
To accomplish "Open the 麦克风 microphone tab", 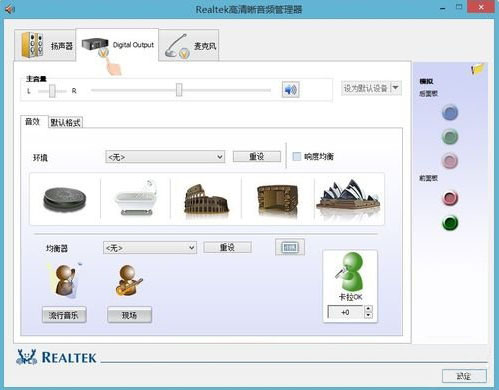I will coord(189,46).
